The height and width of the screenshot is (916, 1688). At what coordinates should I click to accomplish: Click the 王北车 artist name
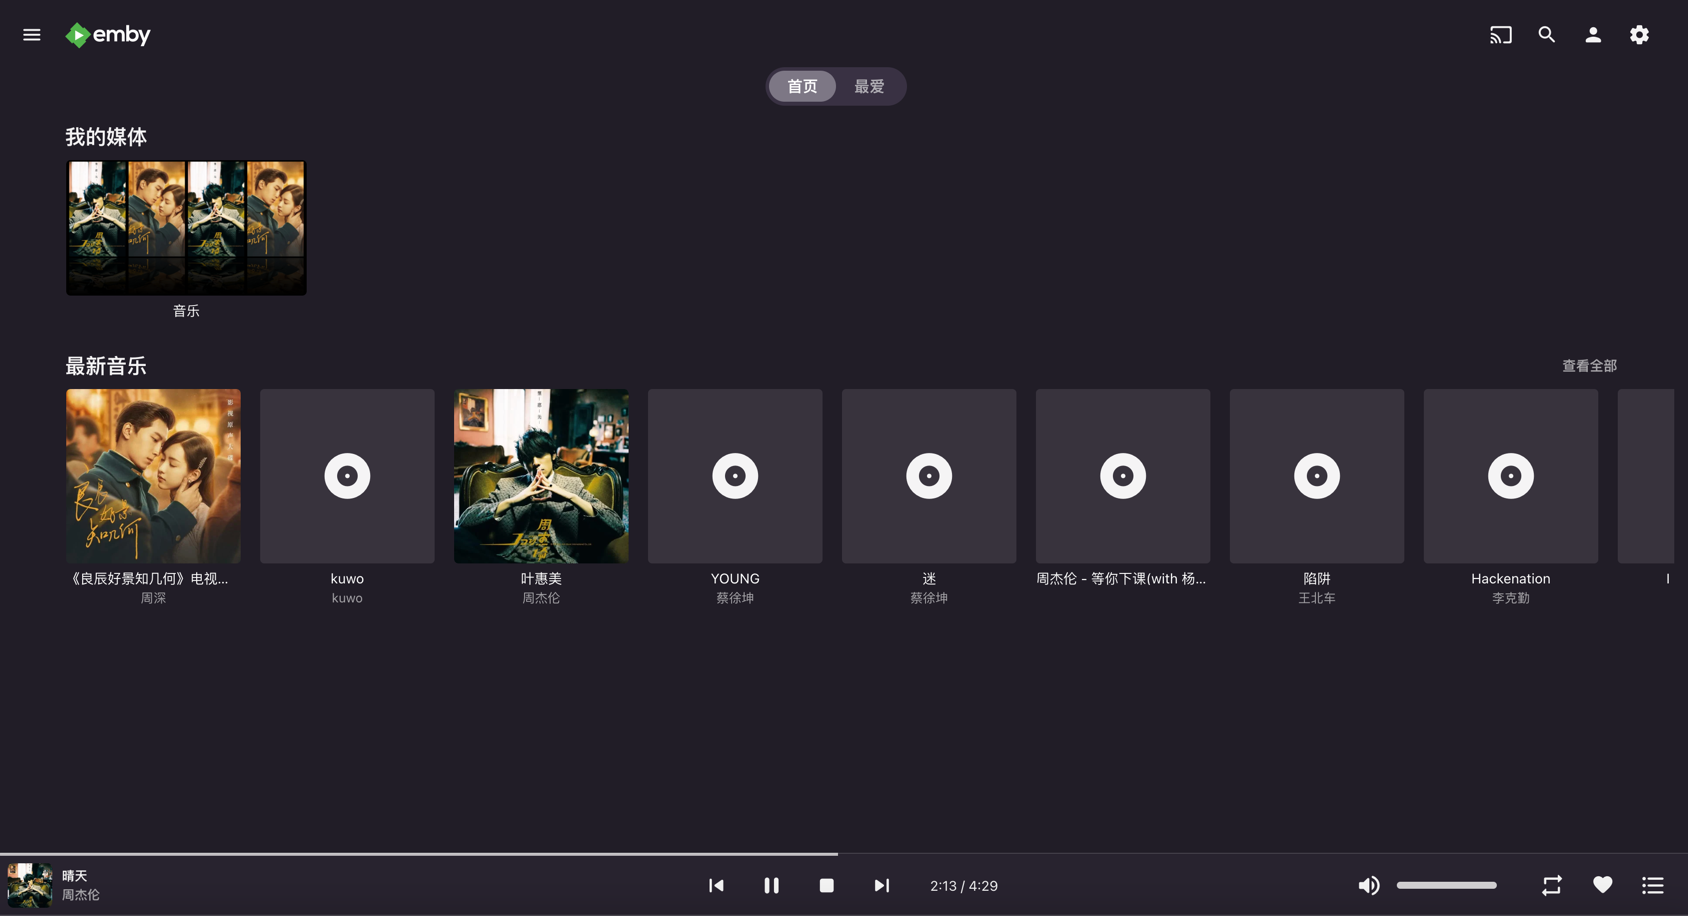click(1317, 598)
